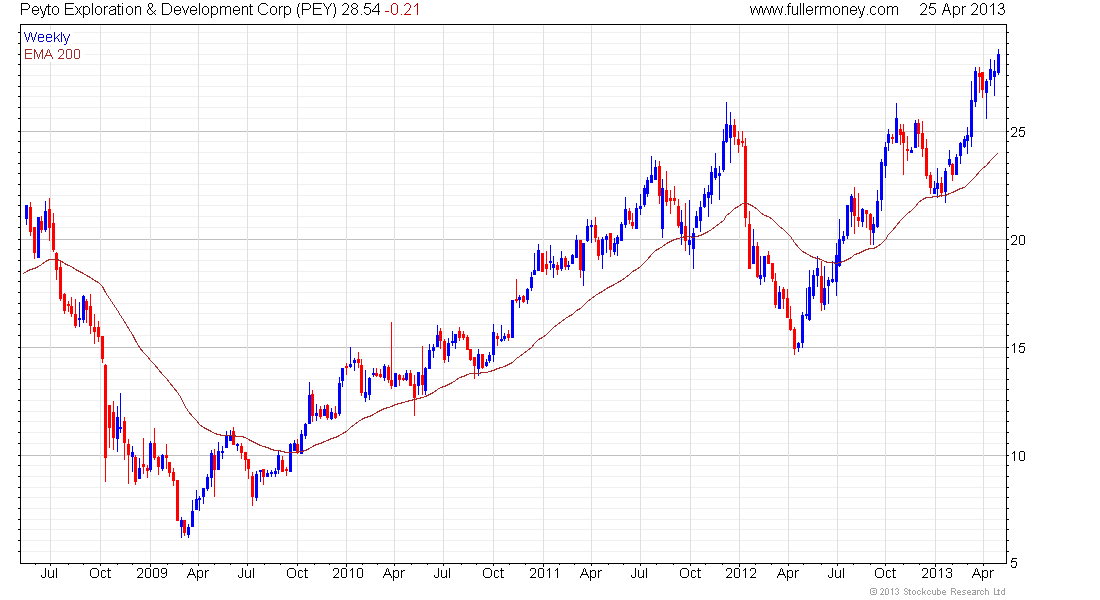The width and height of the screenshot is (1100, 600).
Task: Click the Oct label just before 2011
Action: [x=493, y=573]
